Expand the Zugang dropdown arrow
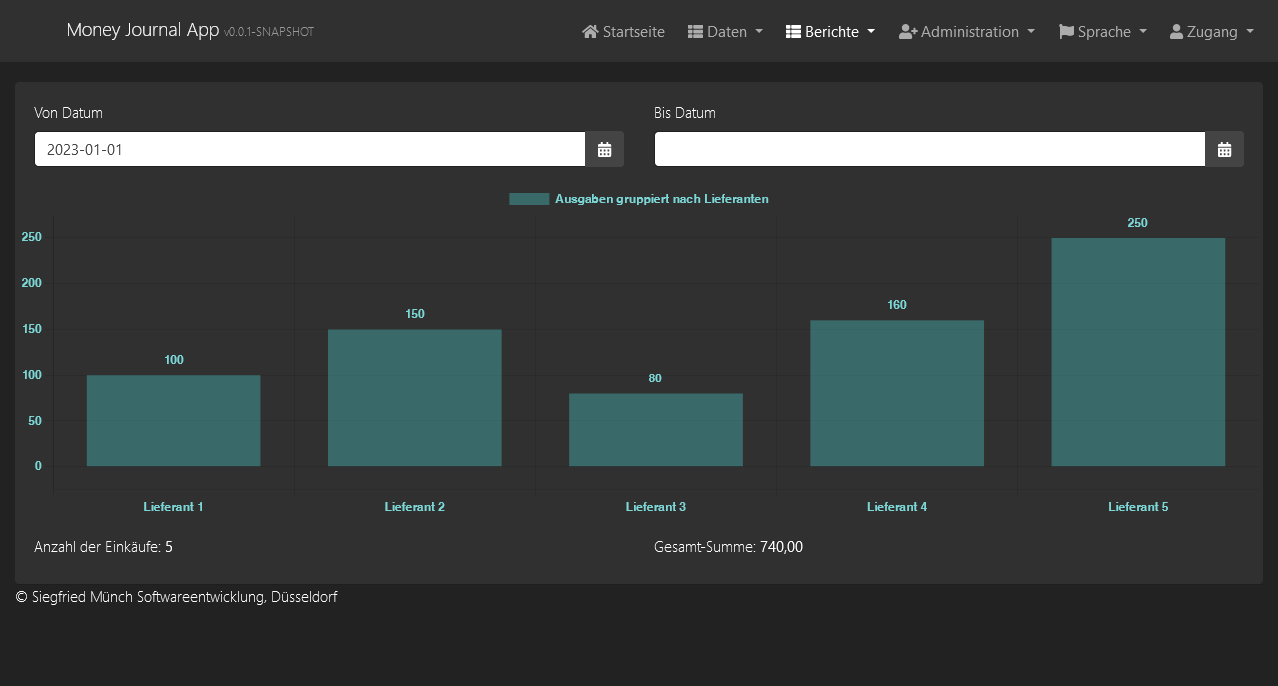 [1250, 32]
